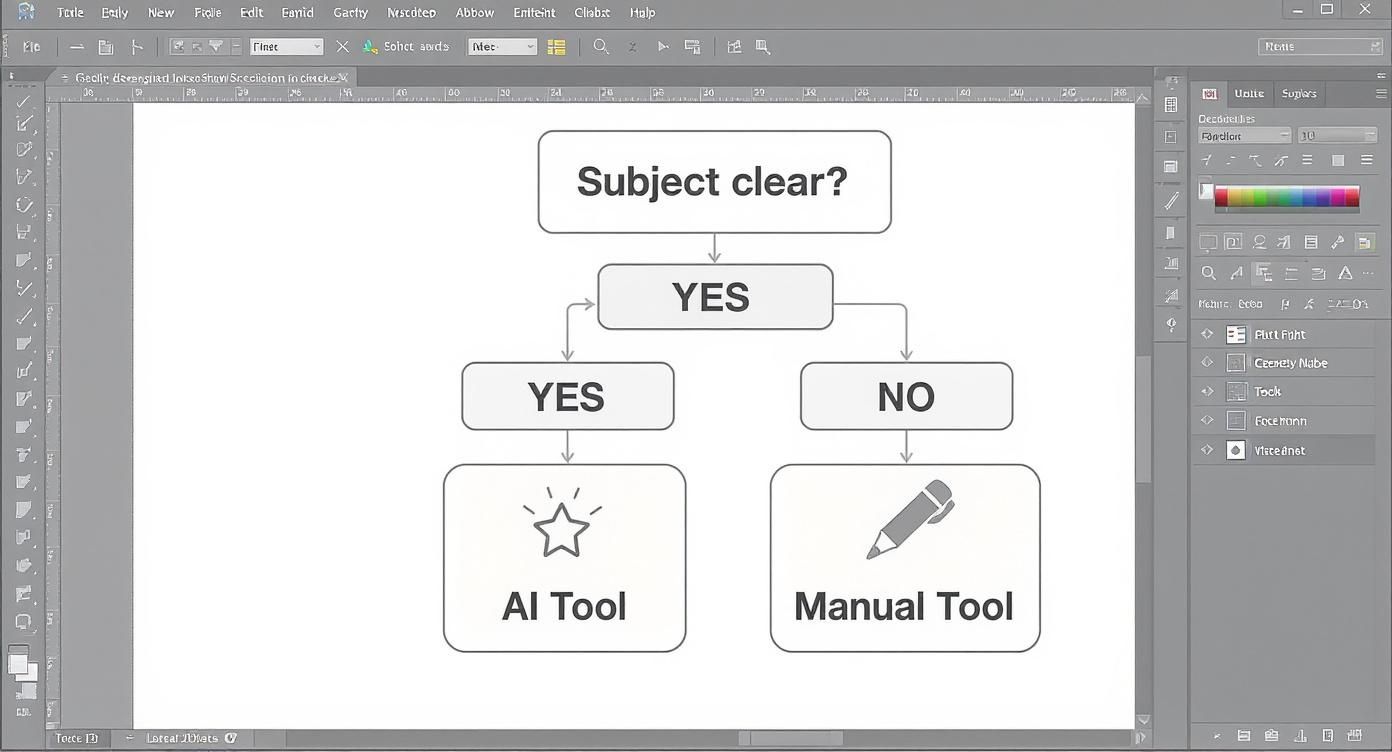Switch to the Styles tab in the right panel
The height and width of the screenshot is (752, 1392).
pos(1298,93)
